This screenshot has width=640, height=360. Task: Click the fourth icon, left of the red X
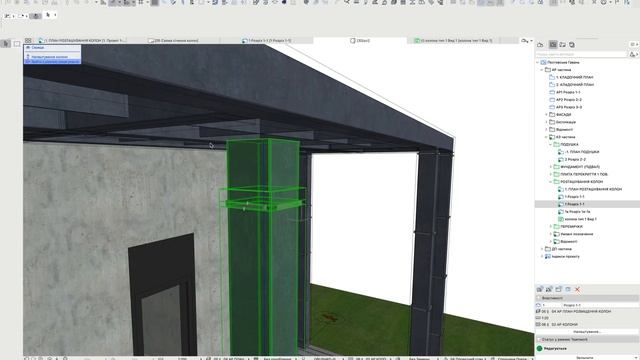[x=568, y=289]
